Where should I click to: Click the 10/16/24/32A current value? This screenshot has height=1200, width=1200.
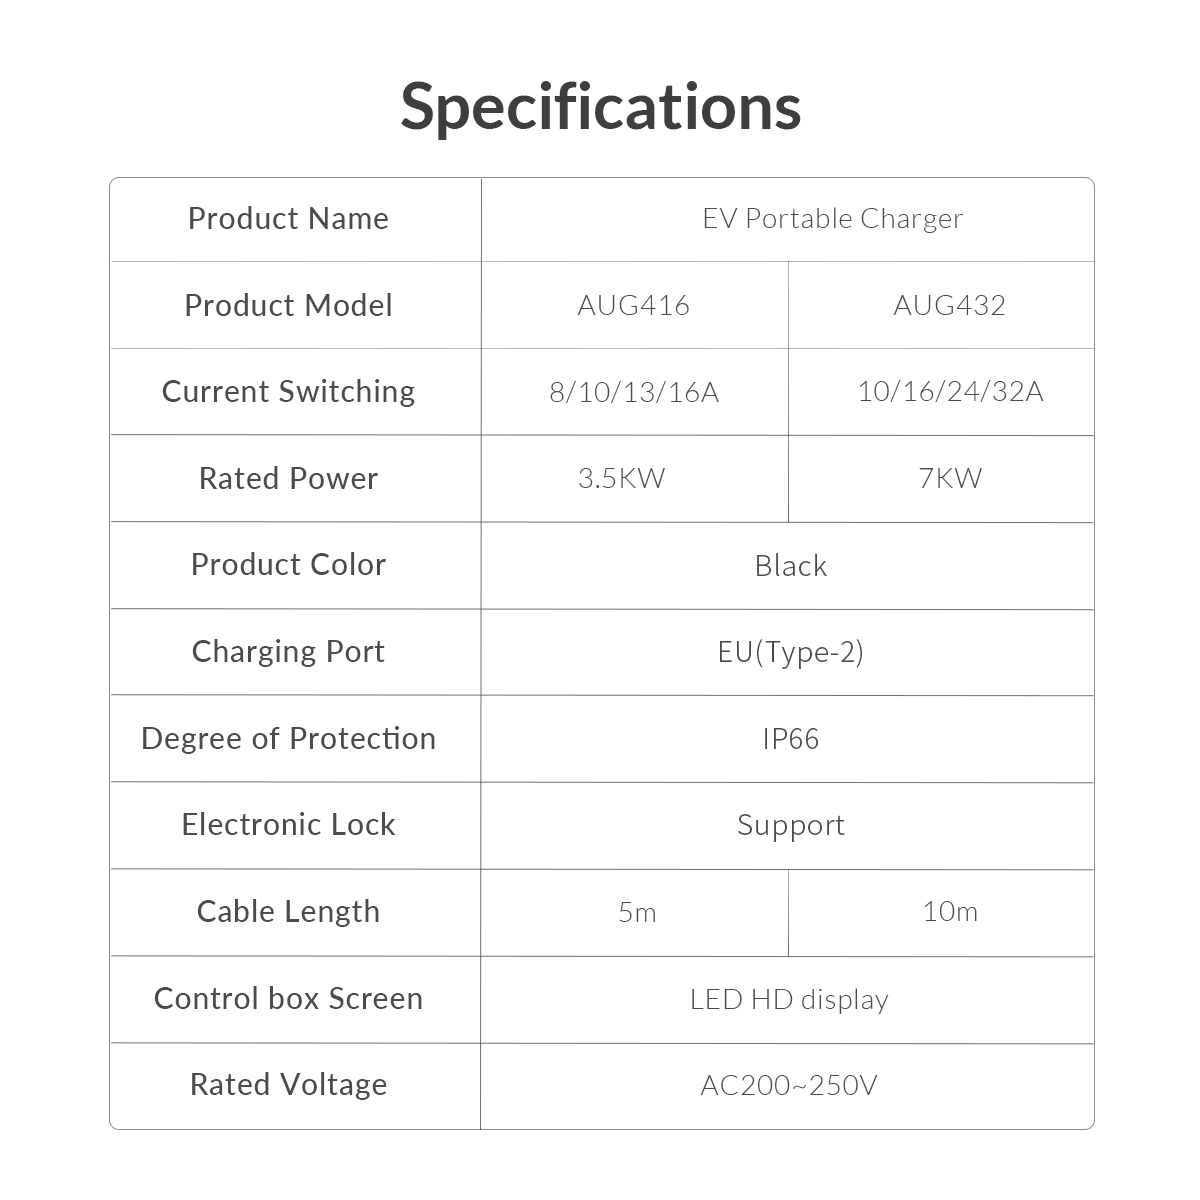[x=949, y=392]
